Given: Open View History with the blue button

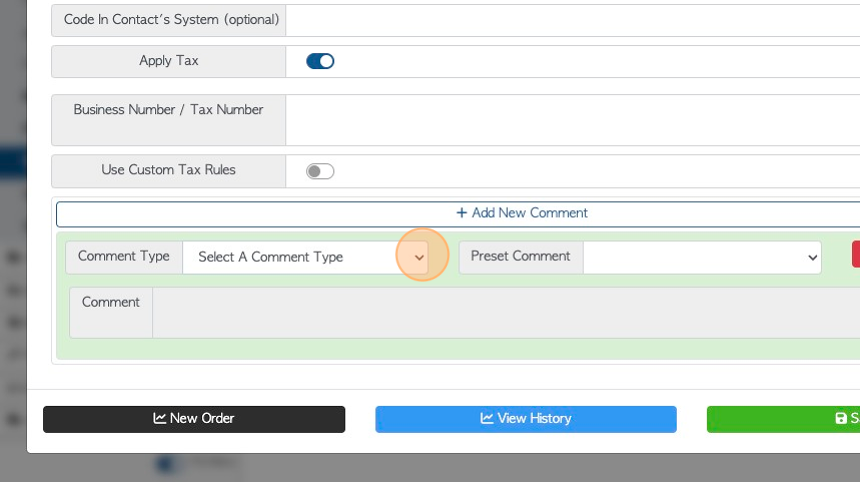Looking at the screenshot, I should coord(526,419).
